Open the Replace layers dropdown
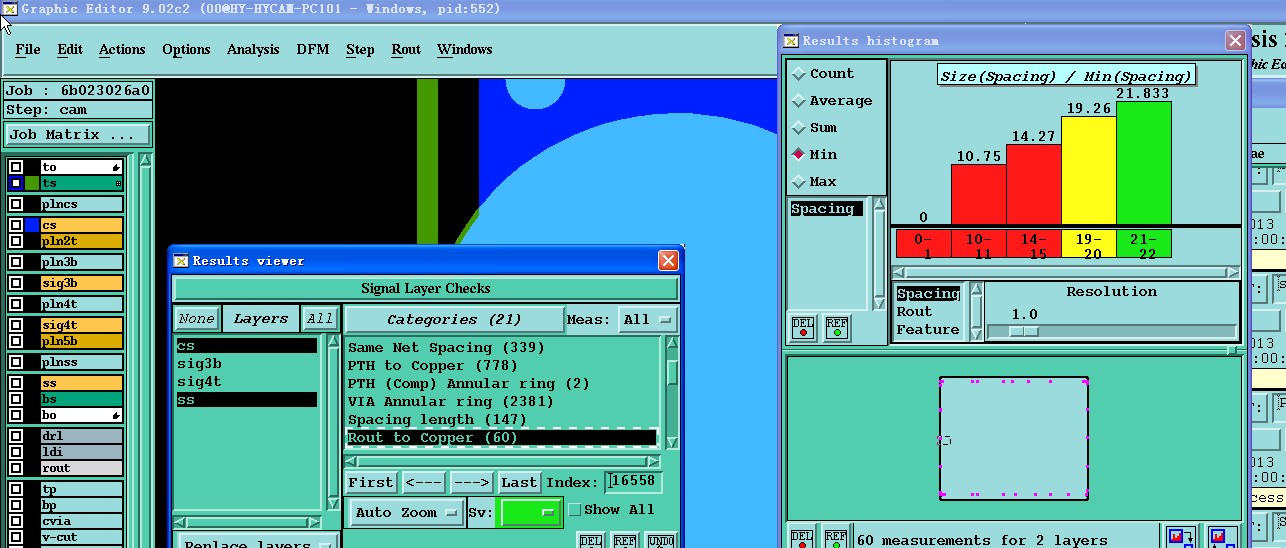Screen dimensions: 1286x548 (258, 541)
